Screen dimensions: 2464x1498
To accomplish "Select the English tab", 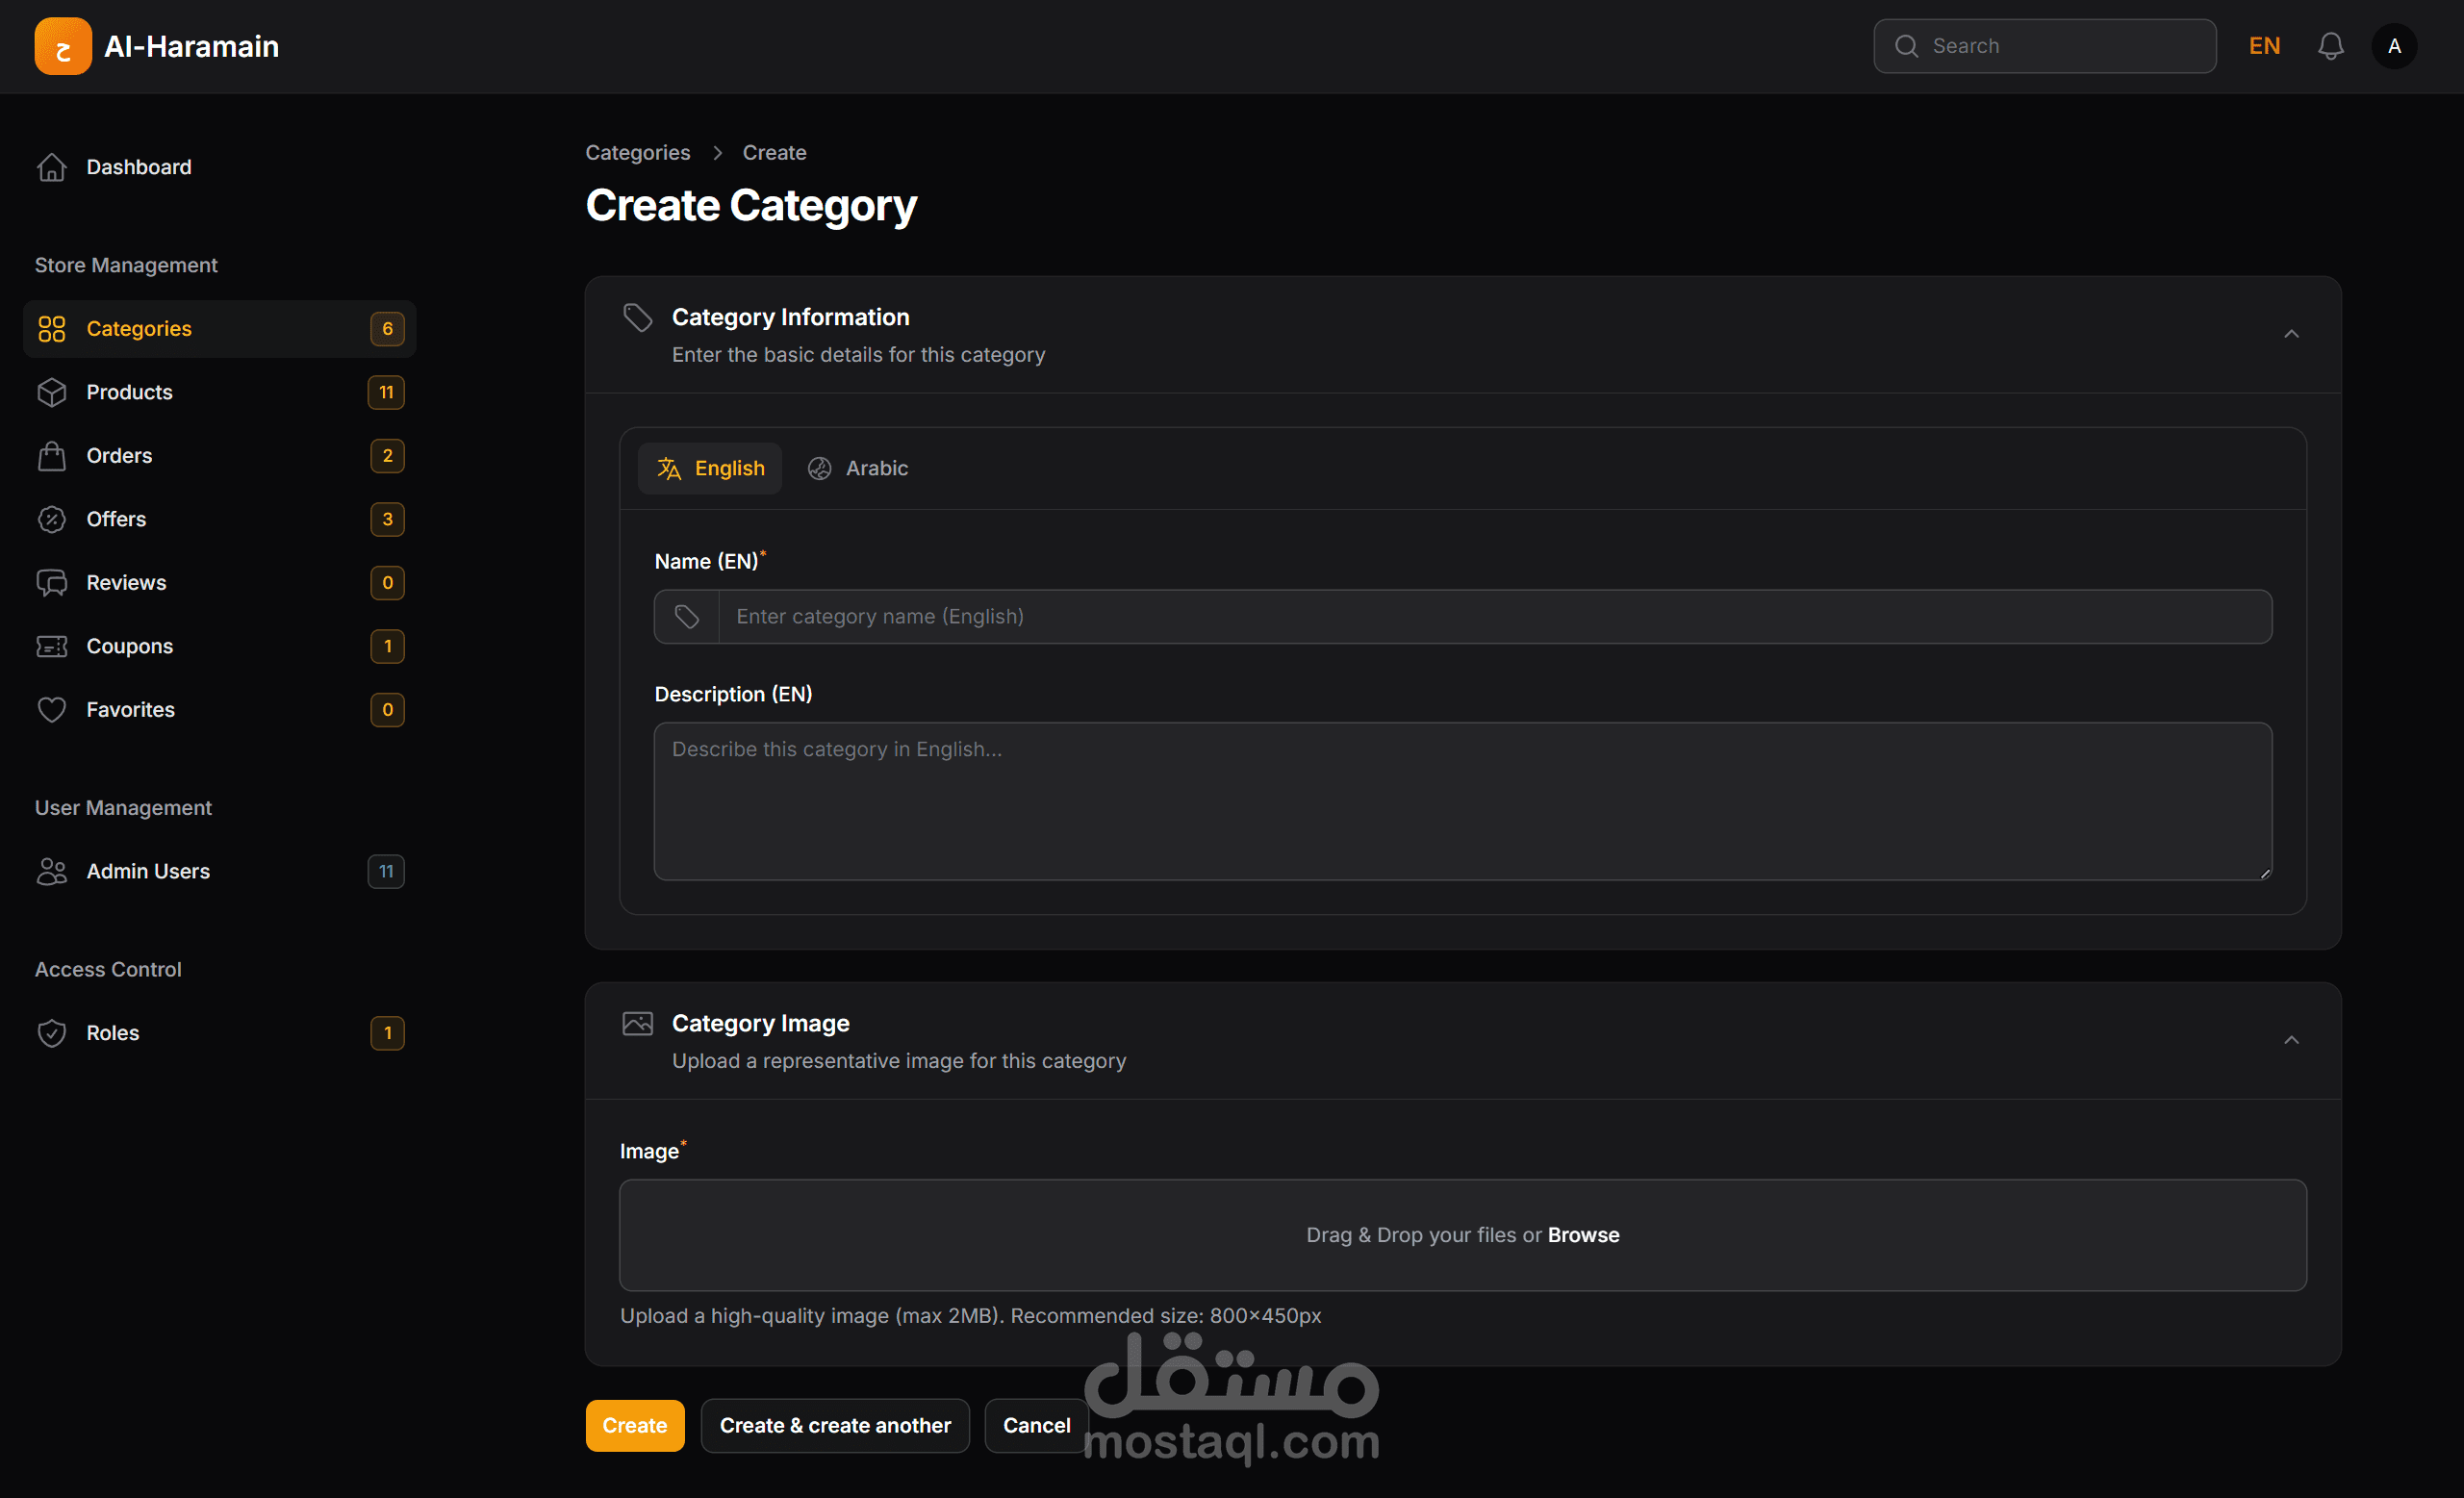I will tap(710, 468).
